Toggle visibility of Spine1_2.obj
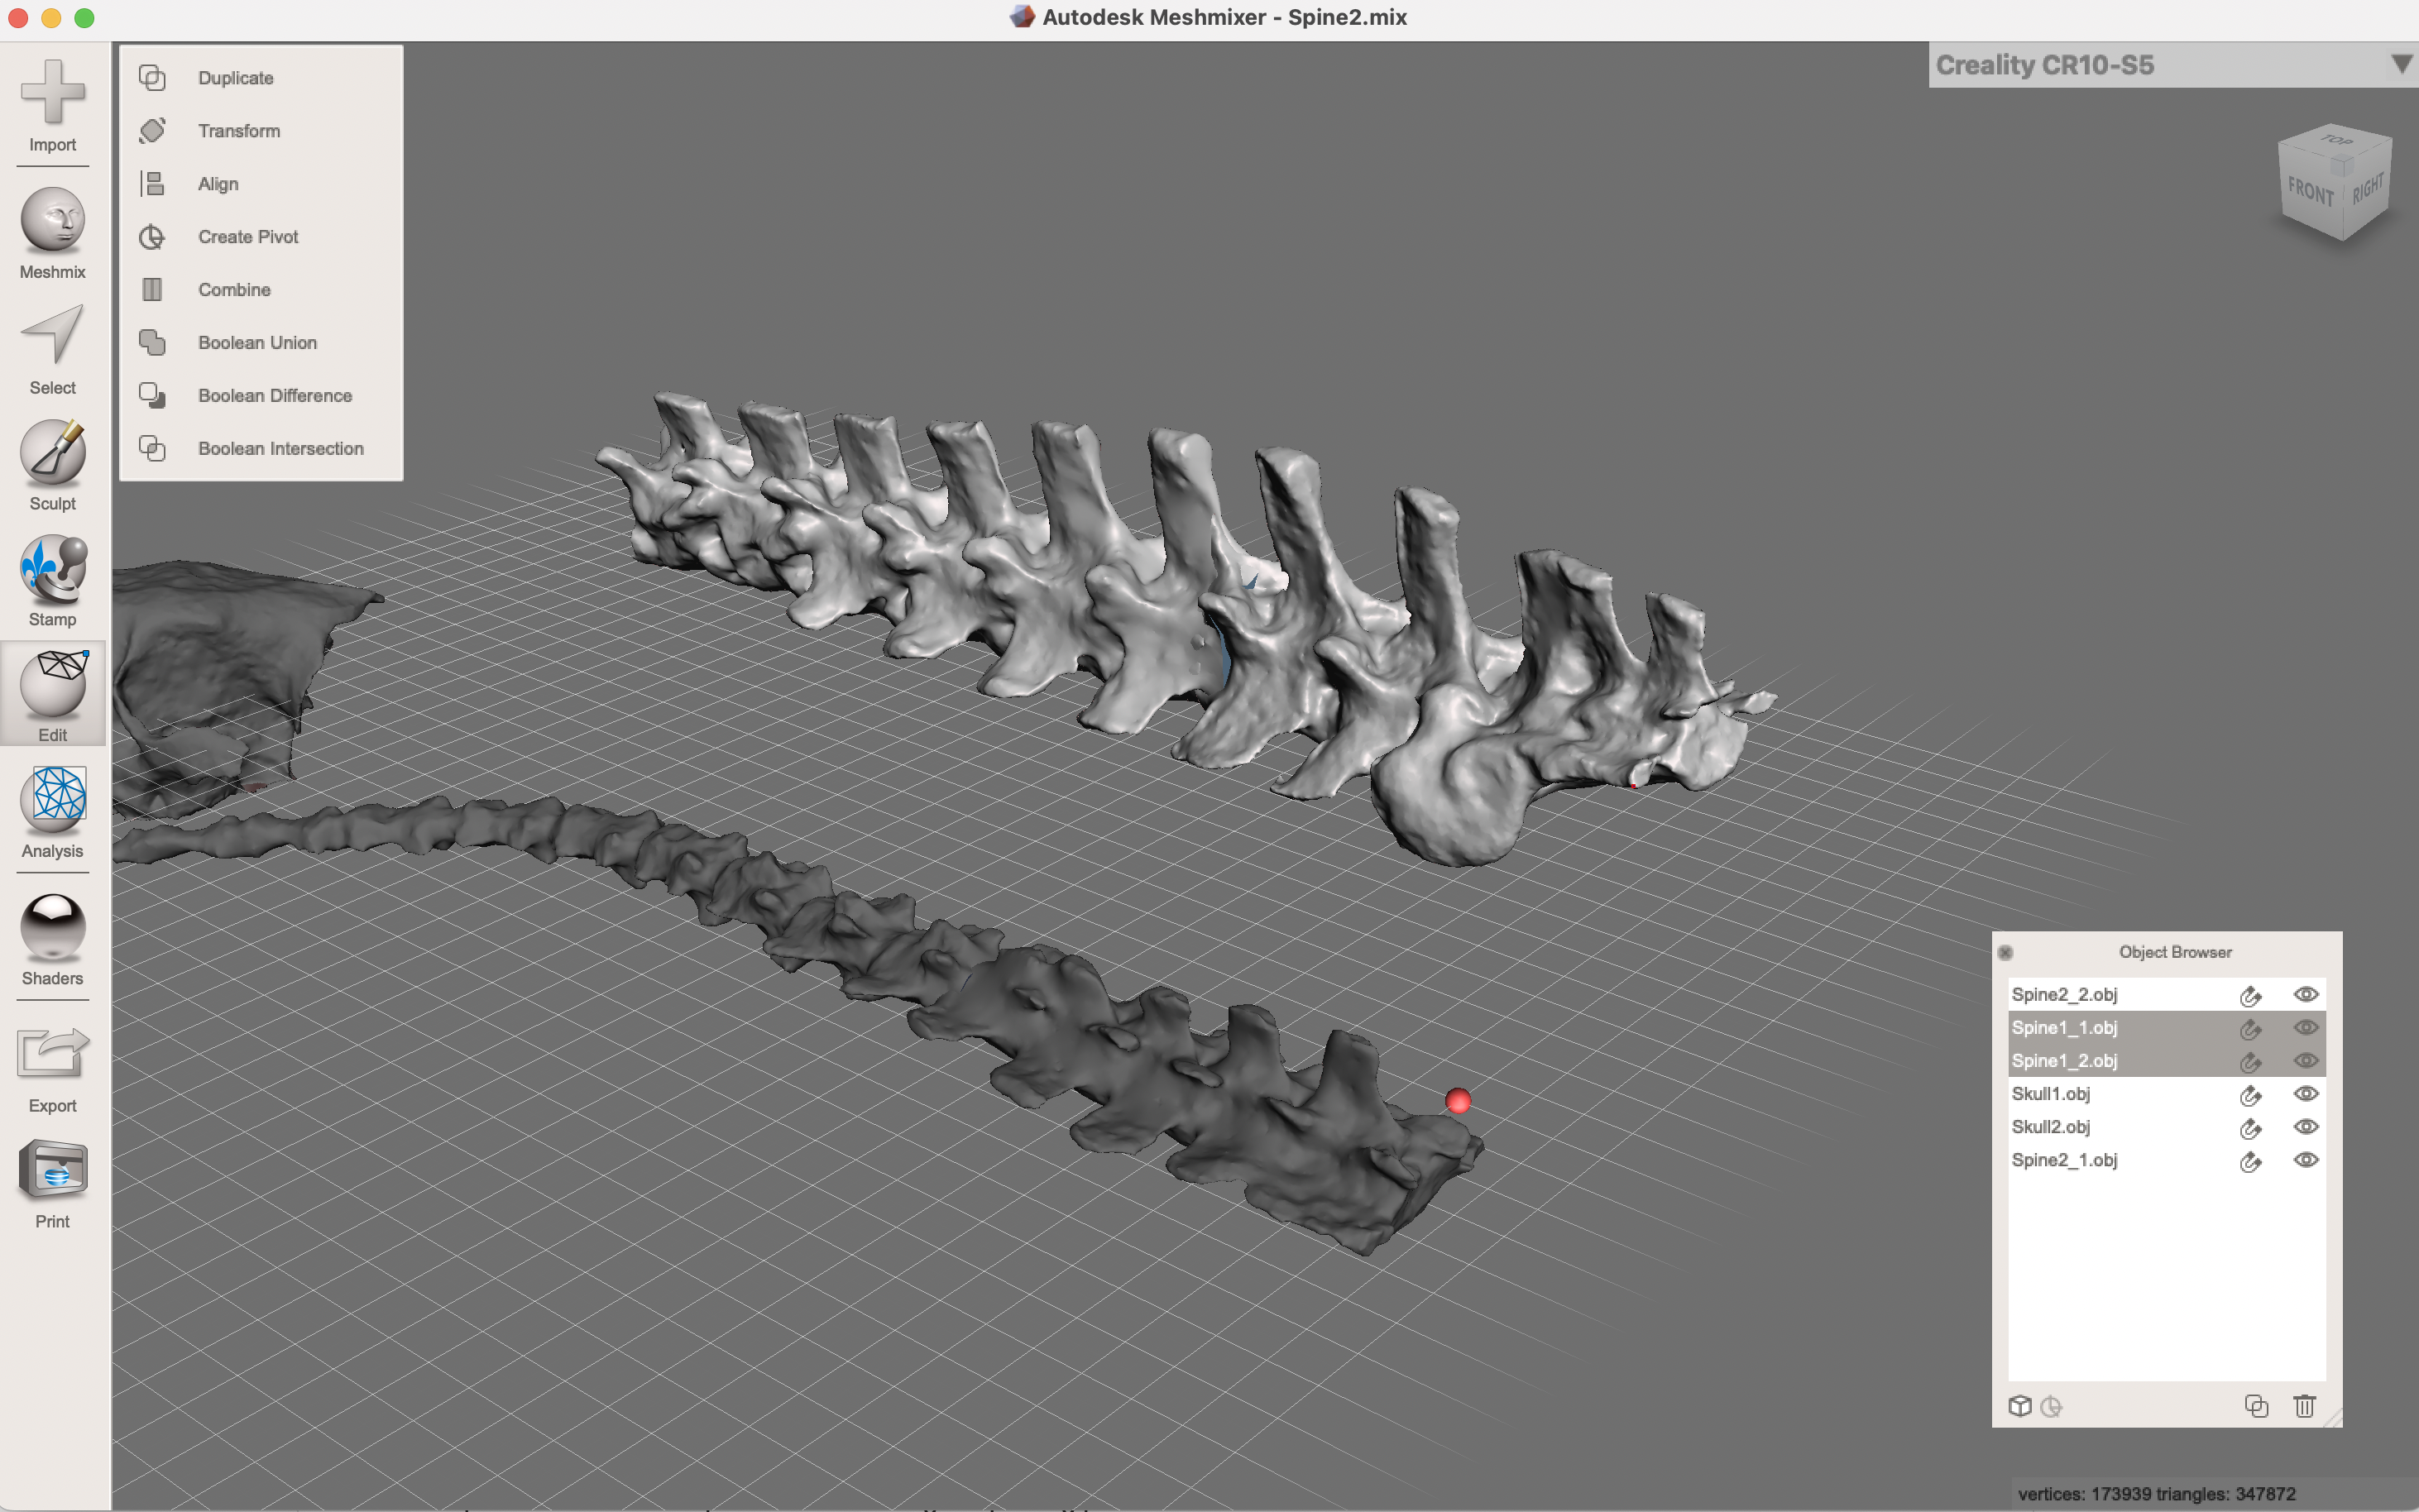Viewport: 2419px width, 1512px height. pyautogui.click(x=2306, y=1060)
